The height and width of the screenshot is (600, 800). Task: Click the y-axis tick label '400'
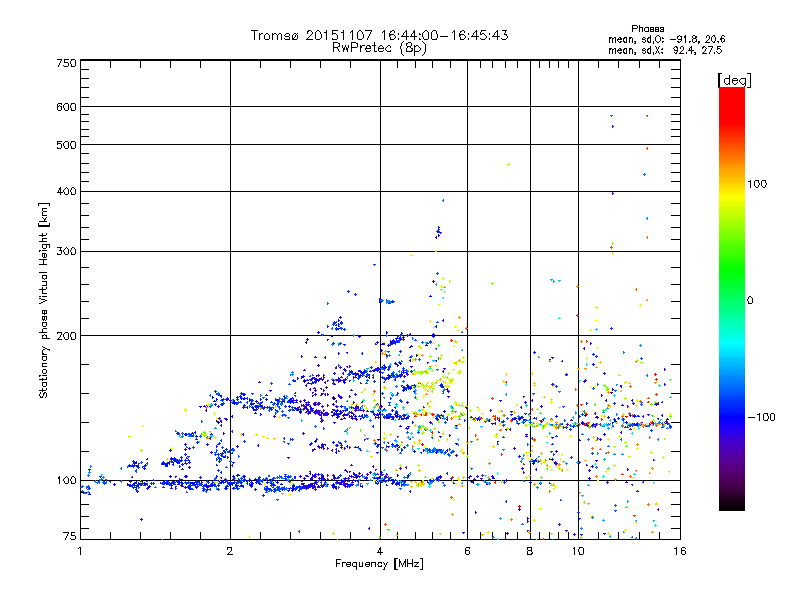[67, 191]
